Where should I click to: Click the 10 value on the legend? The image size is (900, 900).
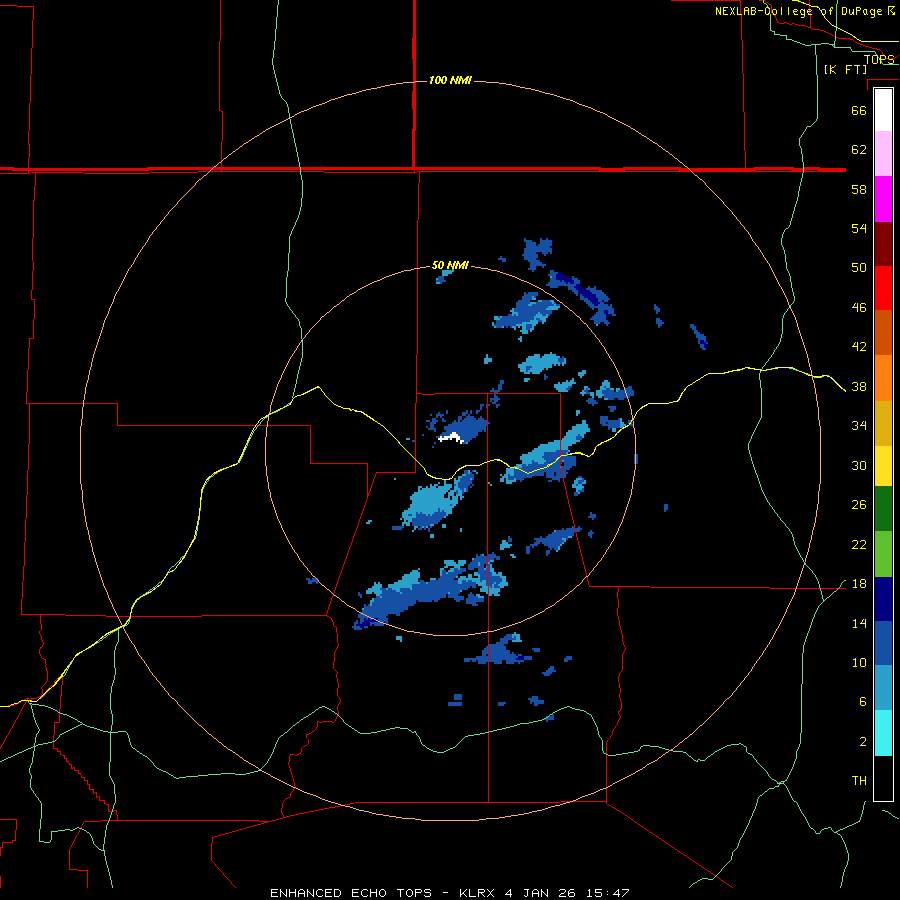(x=859, y=663)
